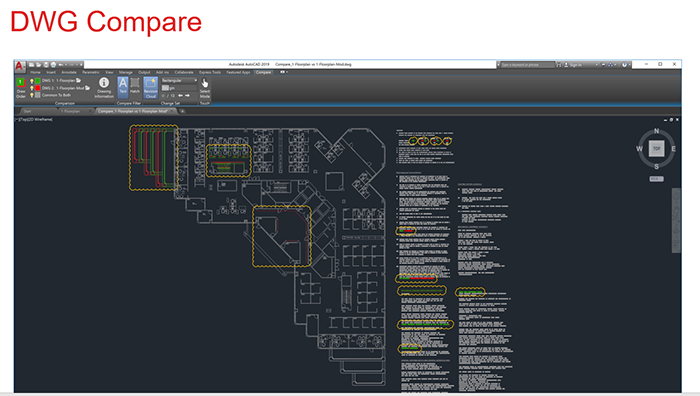Go to next change set arrow

click(187, 96)
